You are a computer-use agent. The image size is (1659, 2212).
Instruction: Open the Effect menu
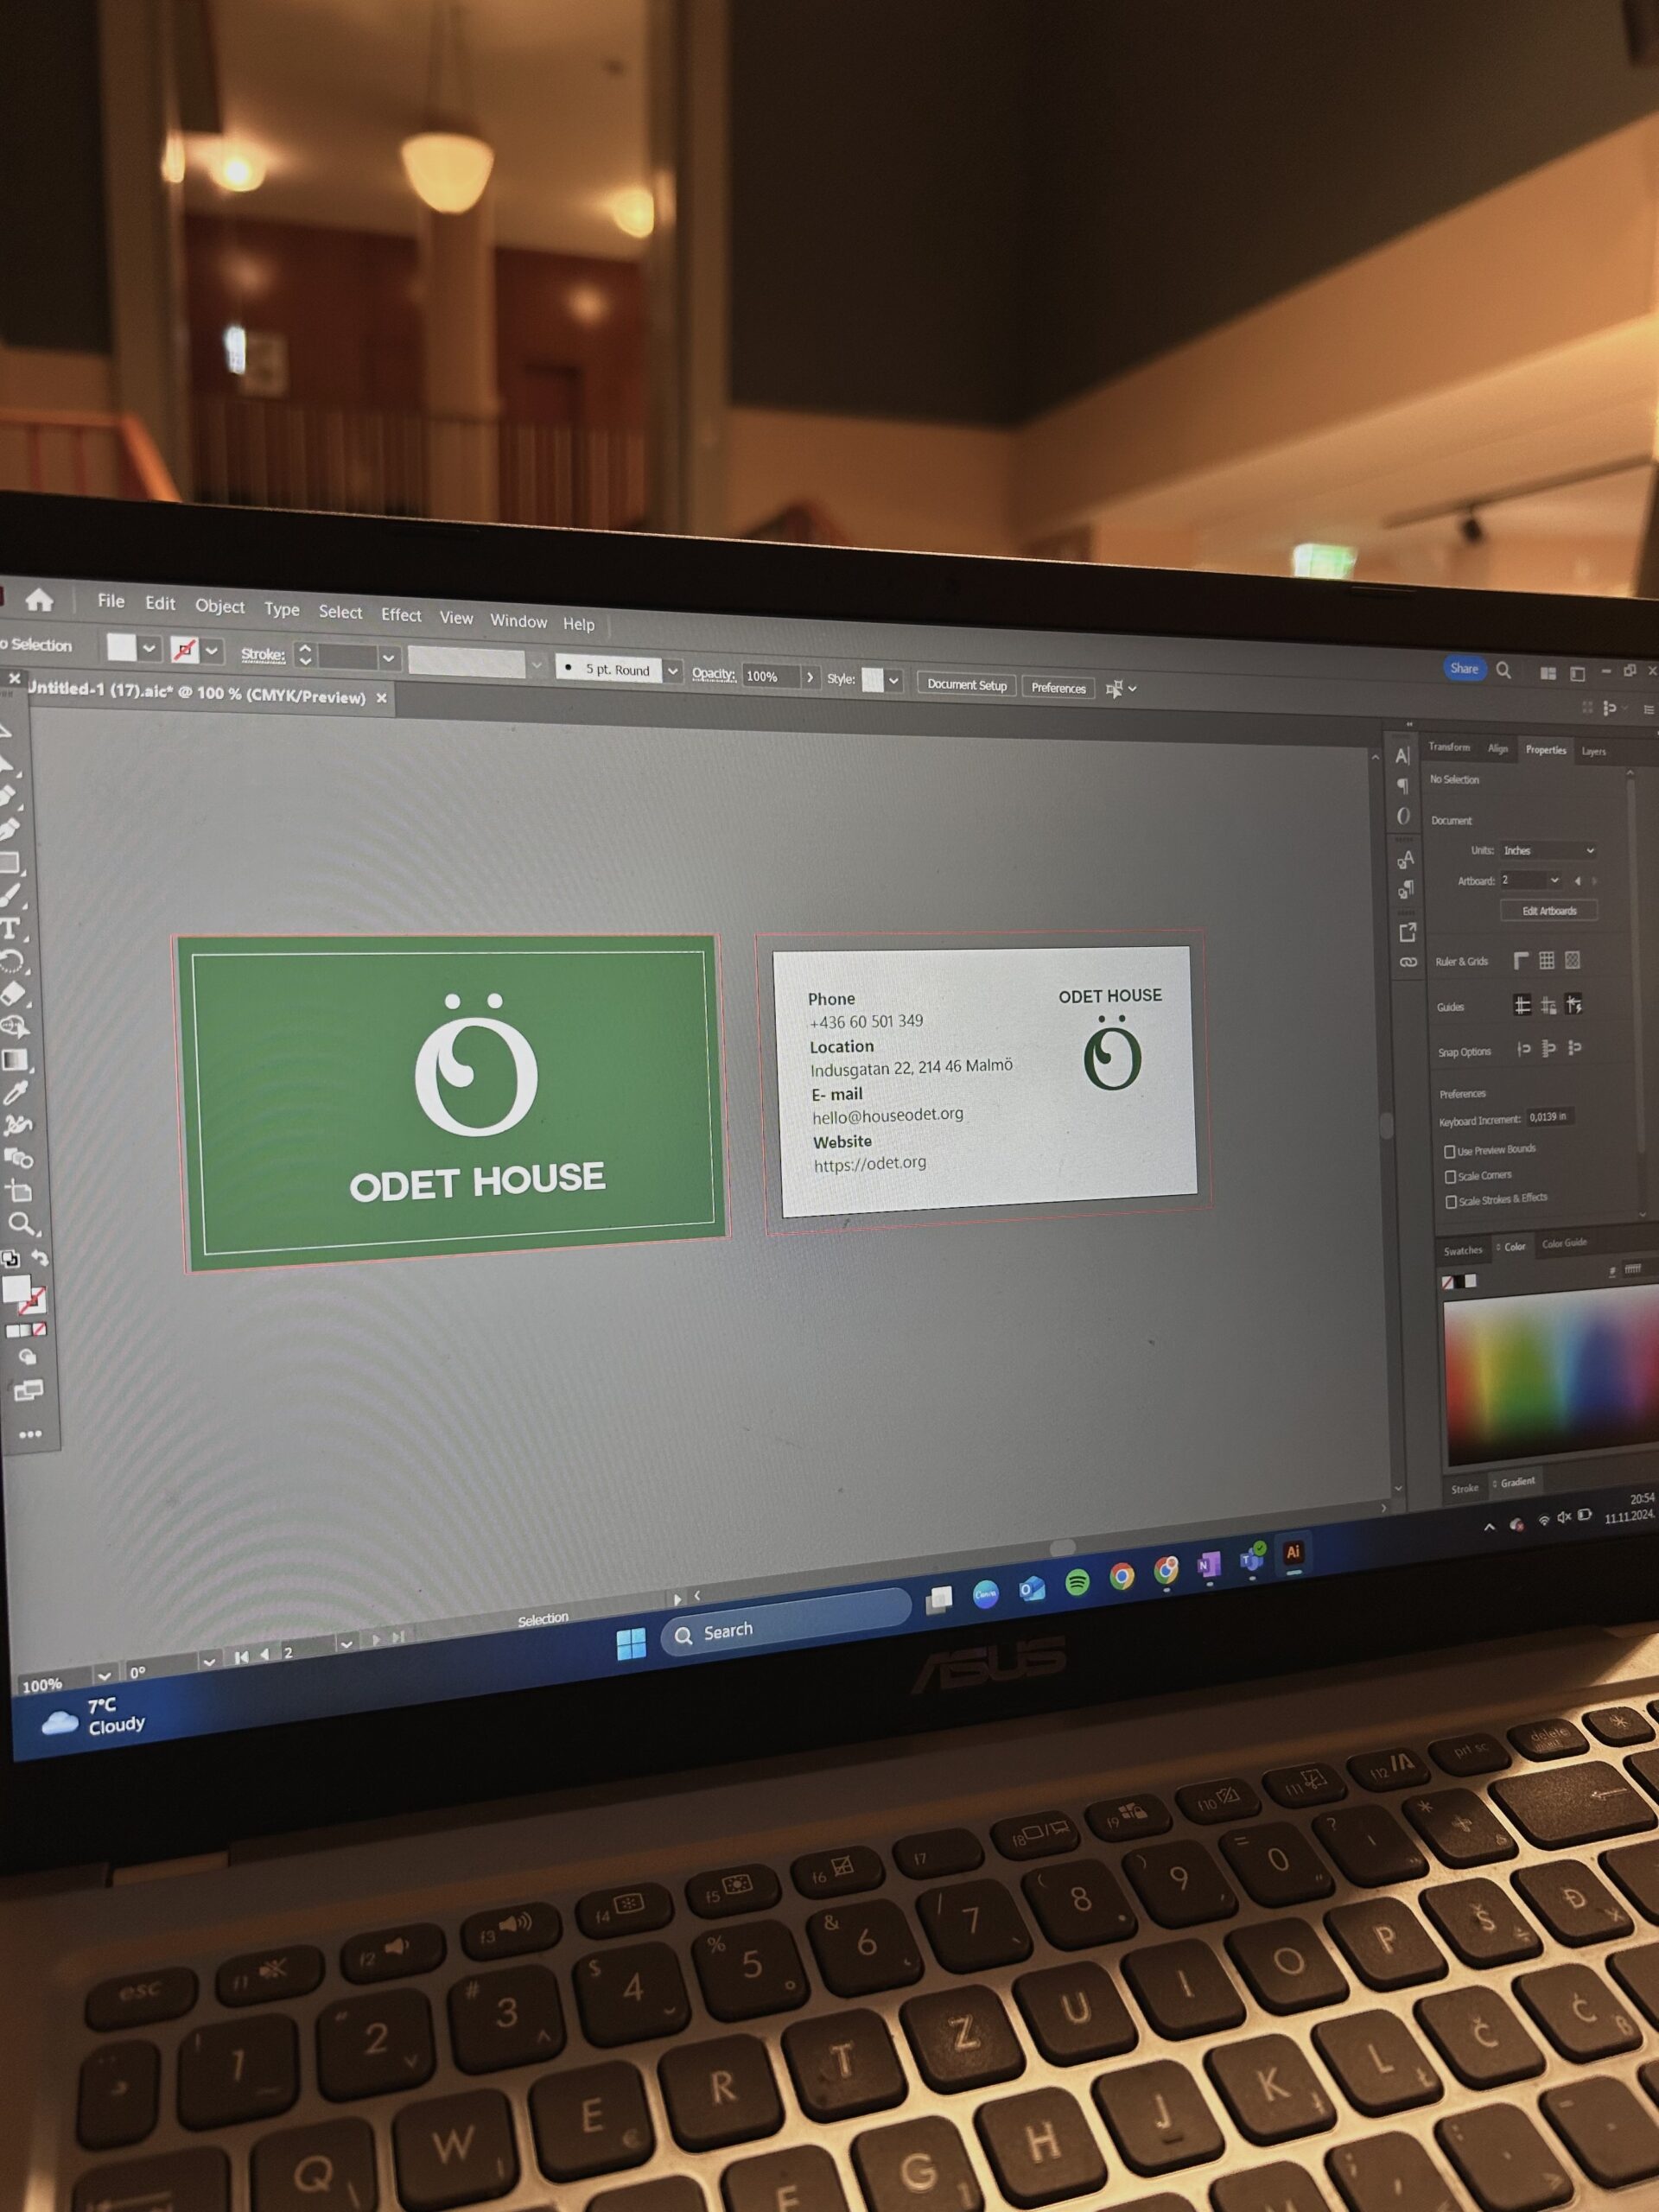[401, 615]
